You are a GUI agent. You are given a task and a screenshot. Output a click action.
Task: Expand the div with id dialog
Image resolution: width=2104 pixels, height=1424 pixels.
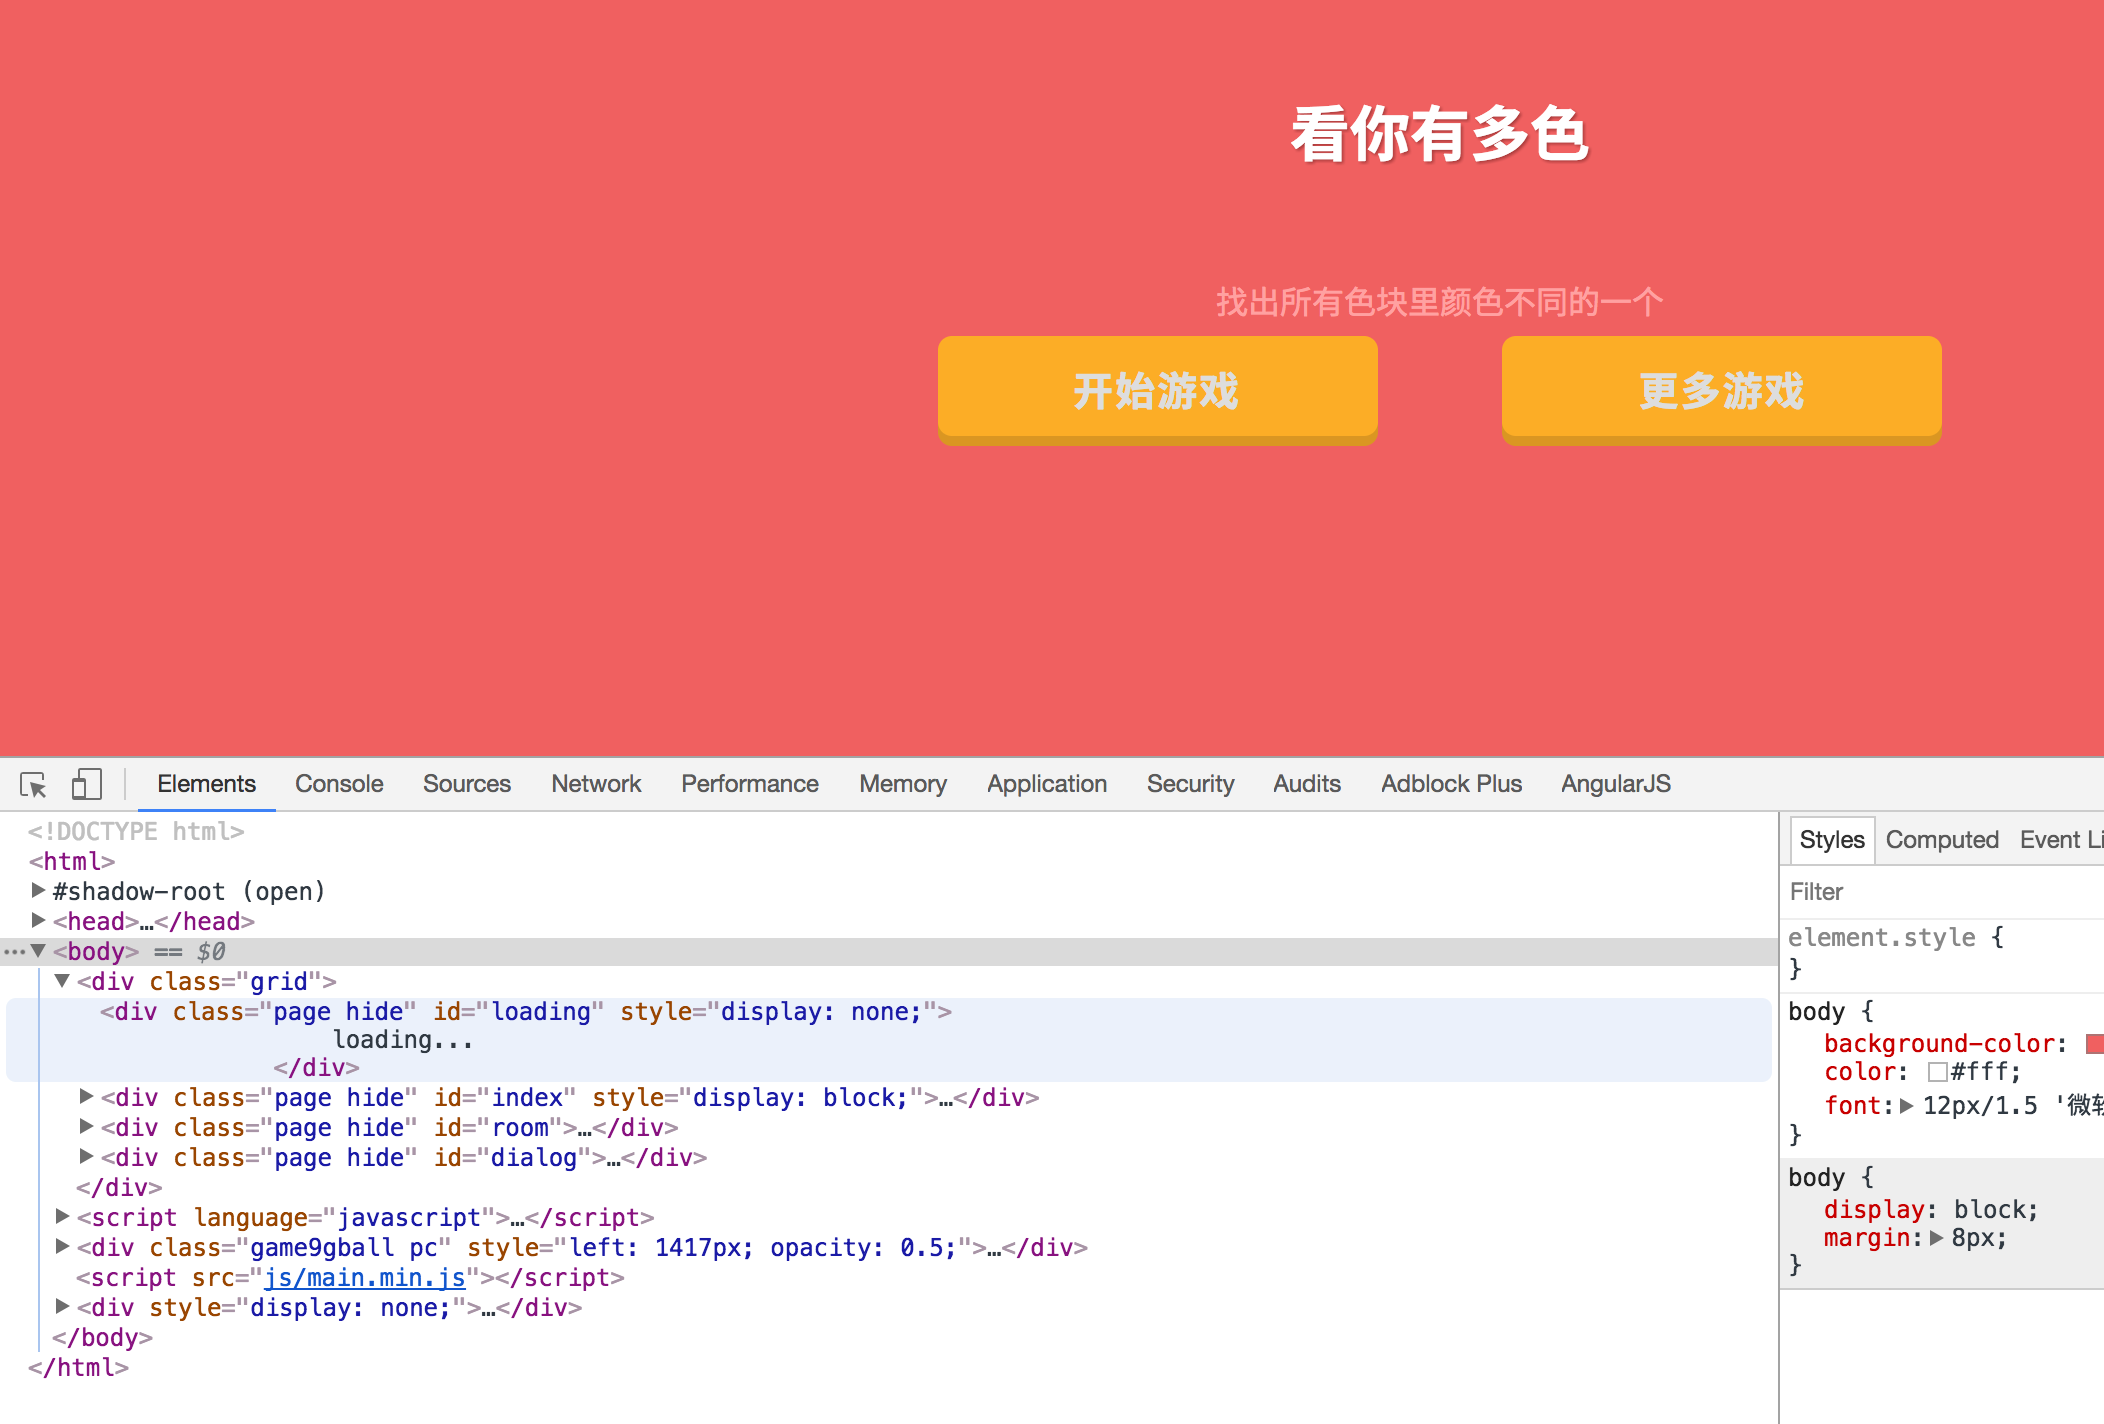click(x=86, y=1157)
